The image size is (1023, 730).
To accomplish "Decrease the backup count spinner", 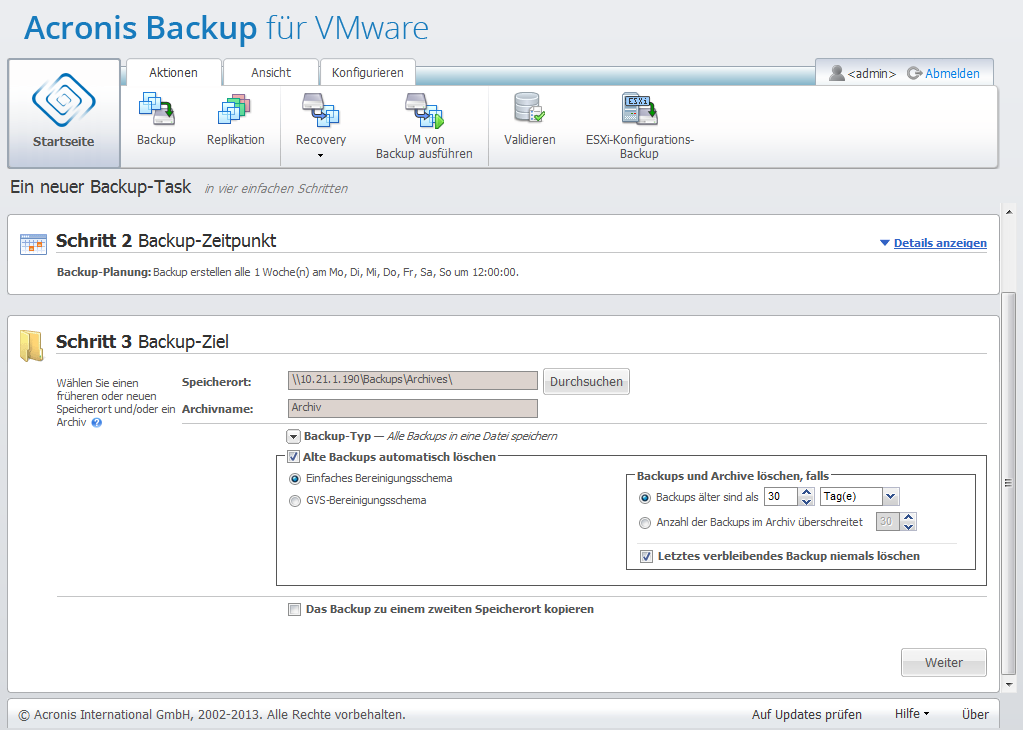I will click(909, 526).
